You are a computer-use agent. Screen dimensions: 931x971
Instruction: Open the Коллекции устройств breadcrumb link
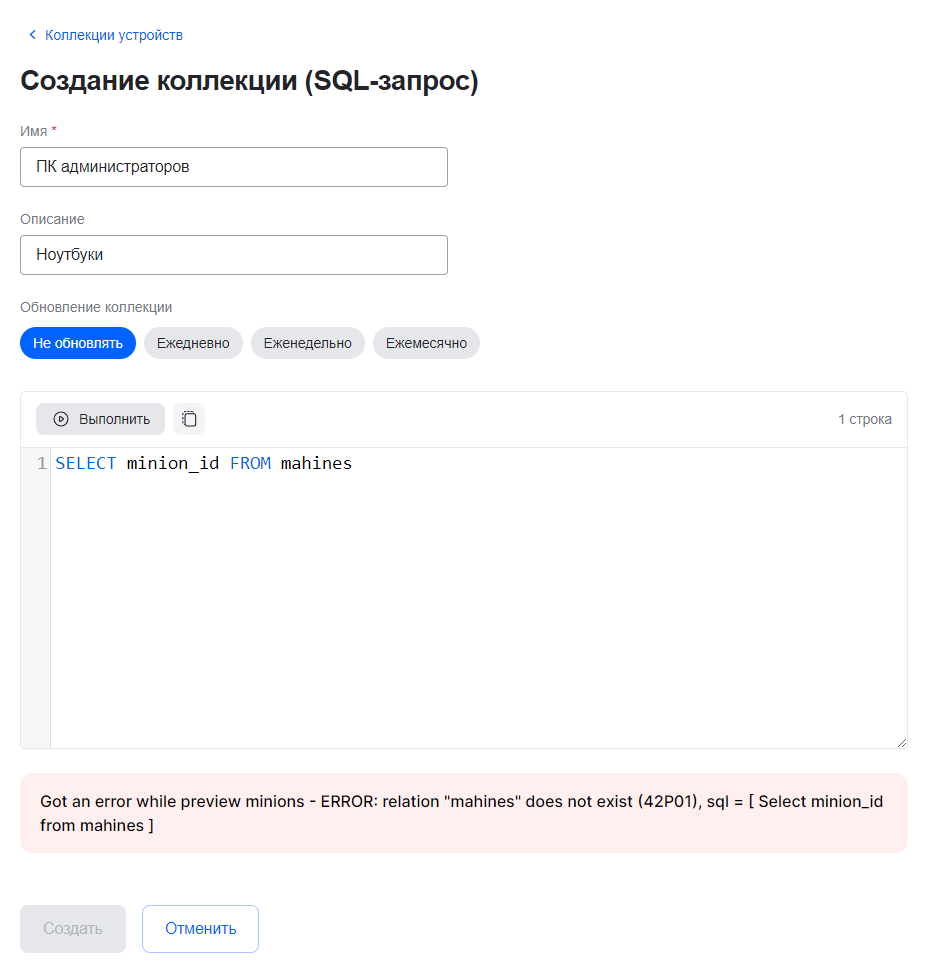pyautogui.click(x=113, y=35)
